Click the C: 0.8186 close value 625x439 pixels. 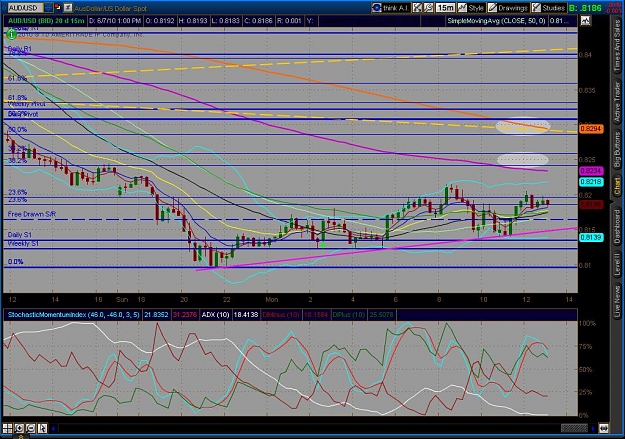click(258, 21)
